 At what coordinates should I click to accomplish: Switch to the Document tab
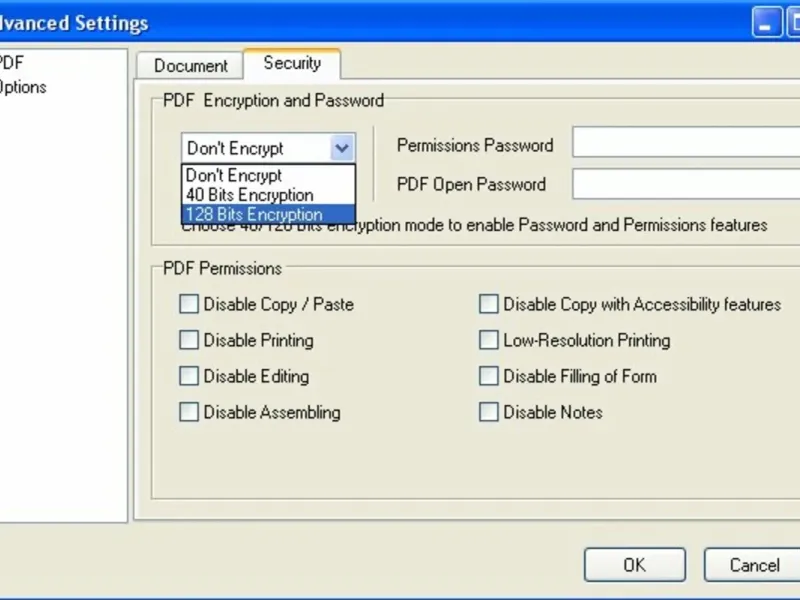pos(191,66)
